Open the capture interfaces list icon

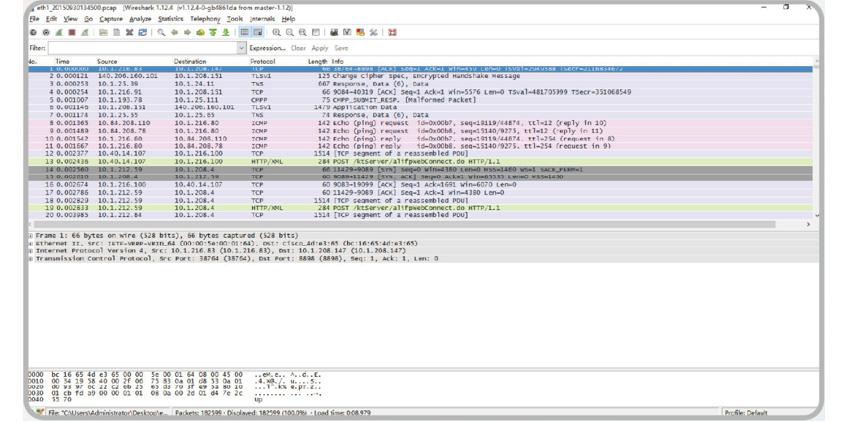click(x=33, y=32)
